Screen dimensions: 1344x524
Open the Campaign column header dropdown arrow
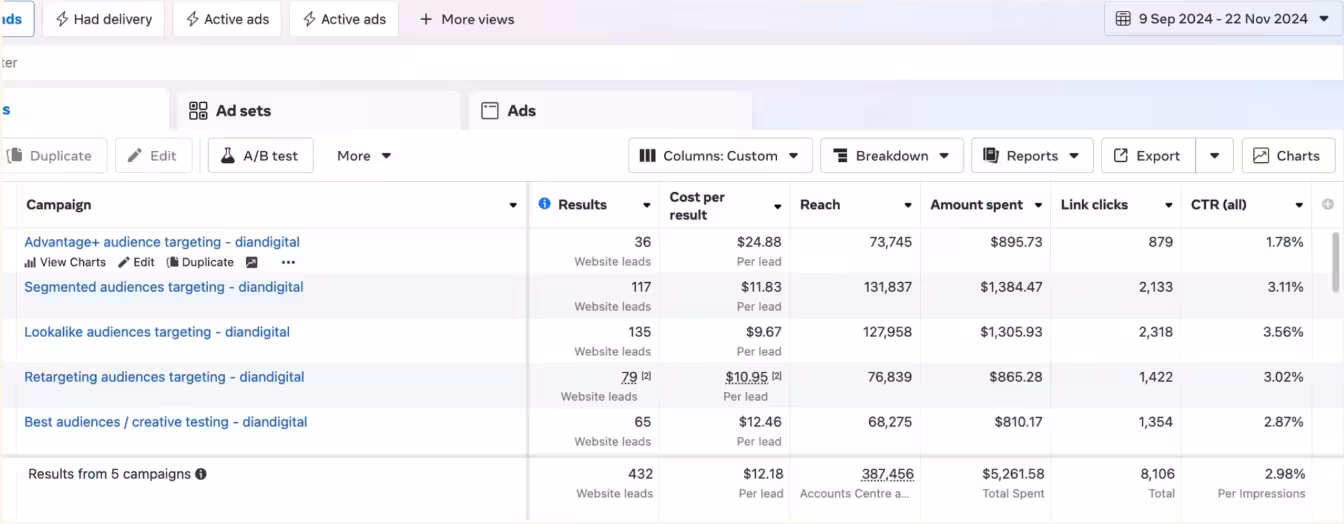513,206
